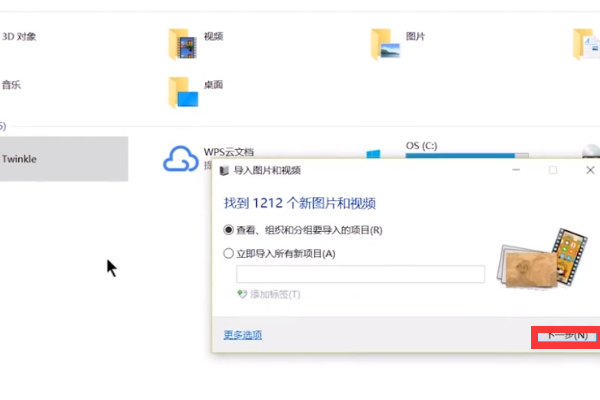The height and width of the screenshot is (400, 600).
Task: Select the Twinkle device item
Action: pos(64,159)
